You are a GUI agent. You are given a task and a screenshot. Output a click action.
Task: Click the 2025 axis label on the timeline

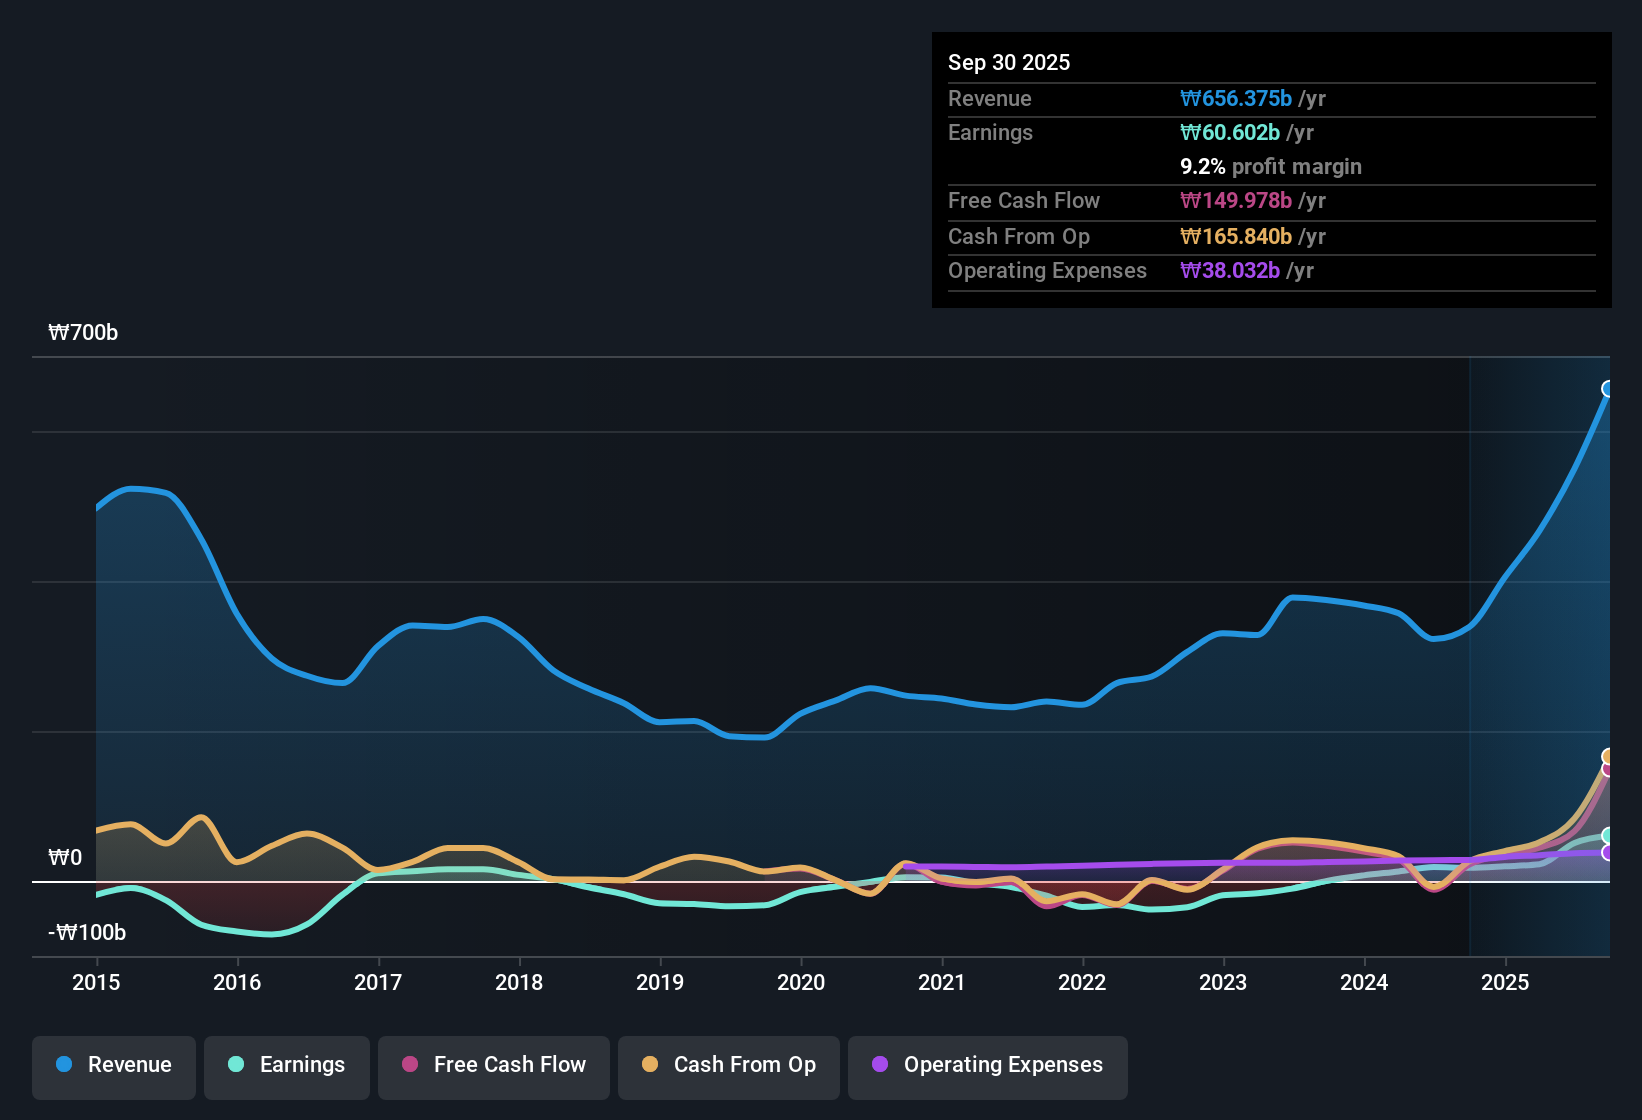point(1505,983)
